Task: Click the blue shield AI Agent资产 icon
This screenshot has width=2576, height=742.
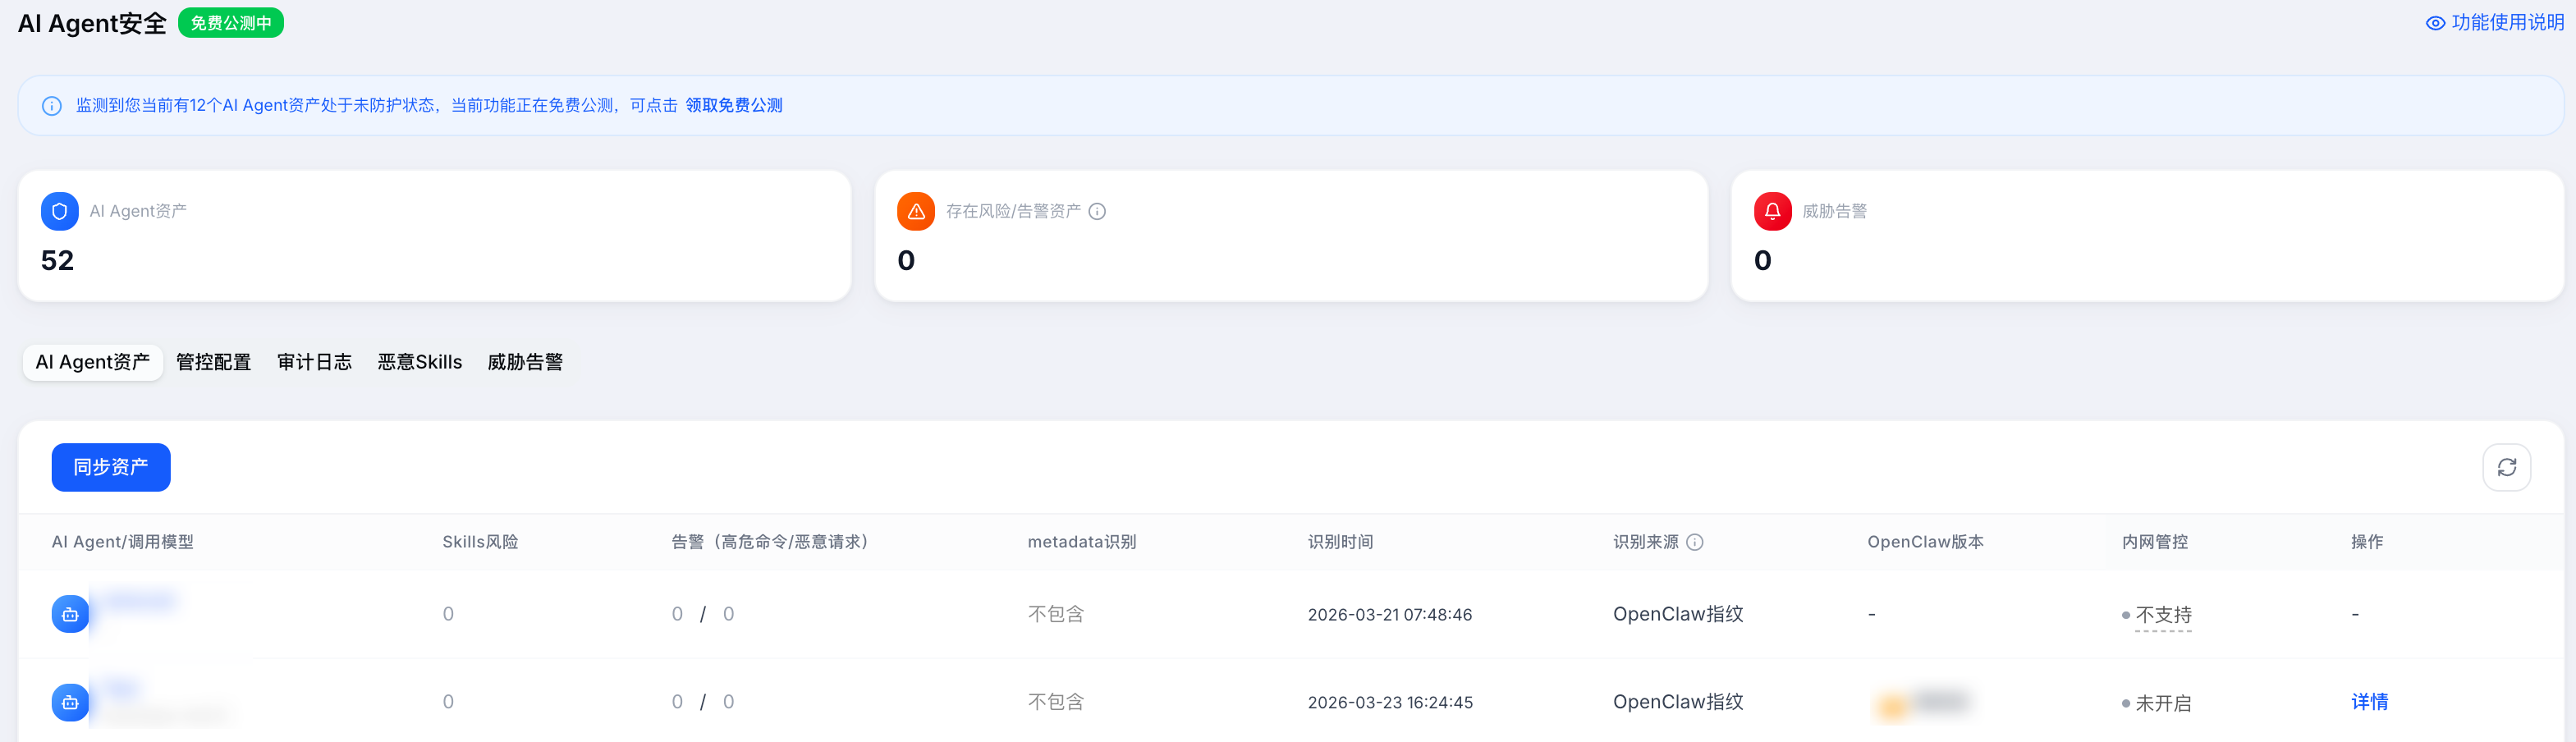Action: [x=59, y=211]
